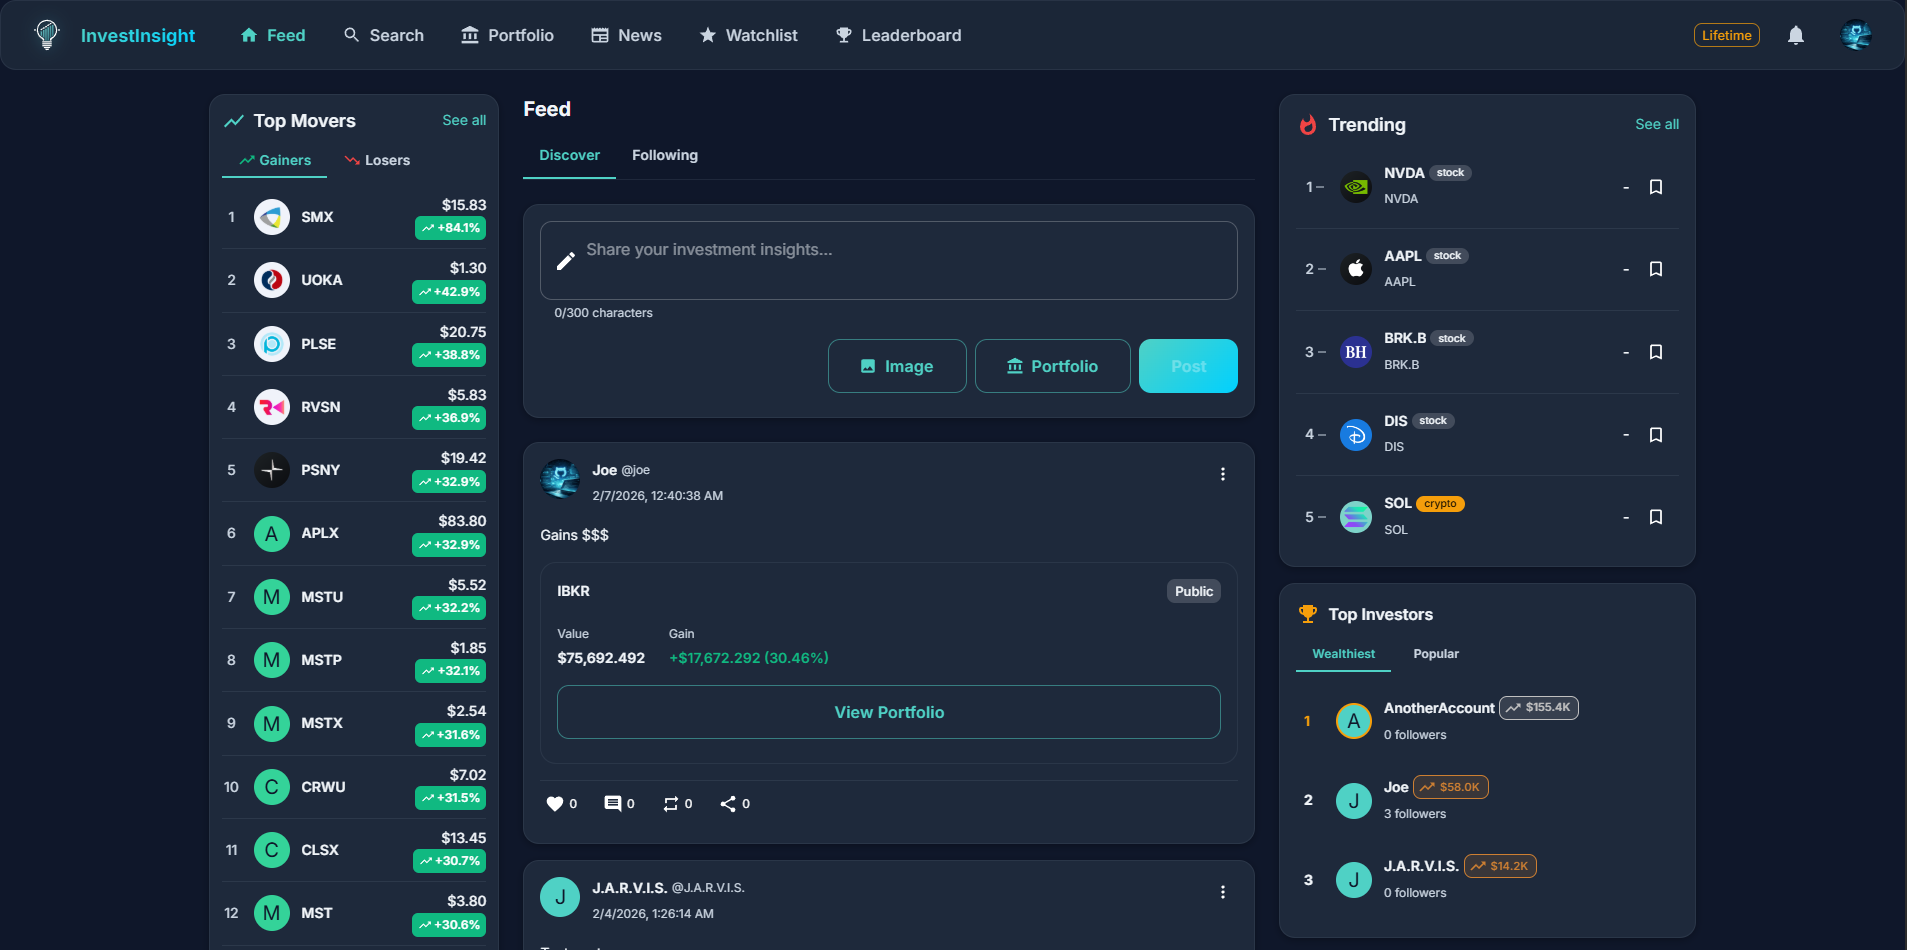Switch to the Gainers tab
This screenshot has height=950, width=1907.
coord(275,160)
